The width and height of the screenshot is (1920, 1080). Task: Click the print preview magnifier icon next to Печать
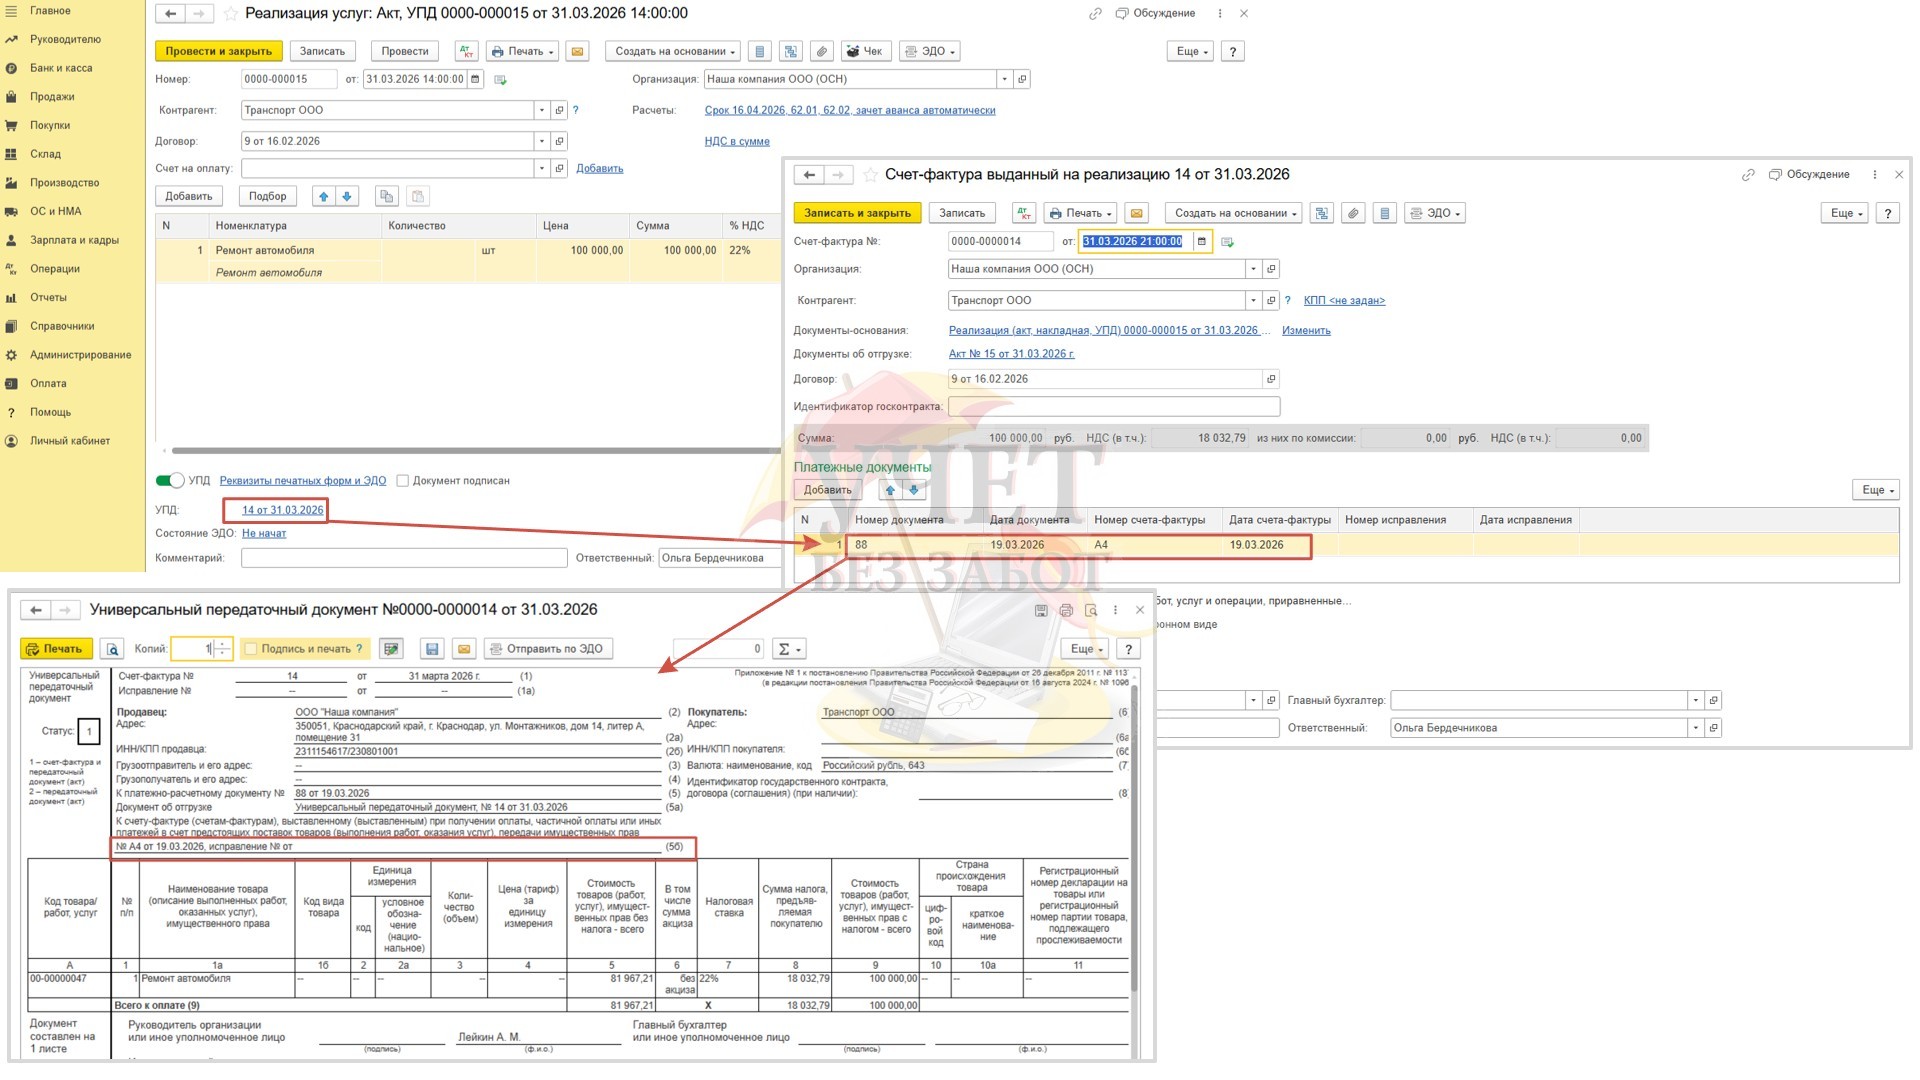[112, 649]
